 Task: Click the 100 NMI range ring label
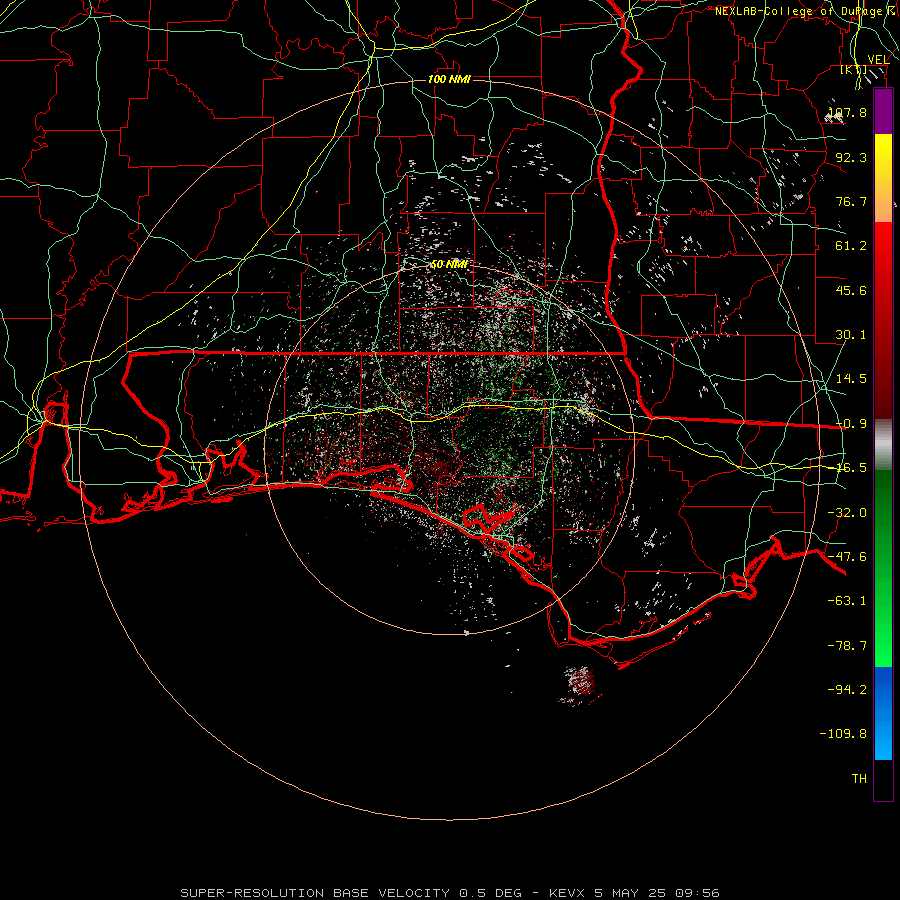click(449, 79)
